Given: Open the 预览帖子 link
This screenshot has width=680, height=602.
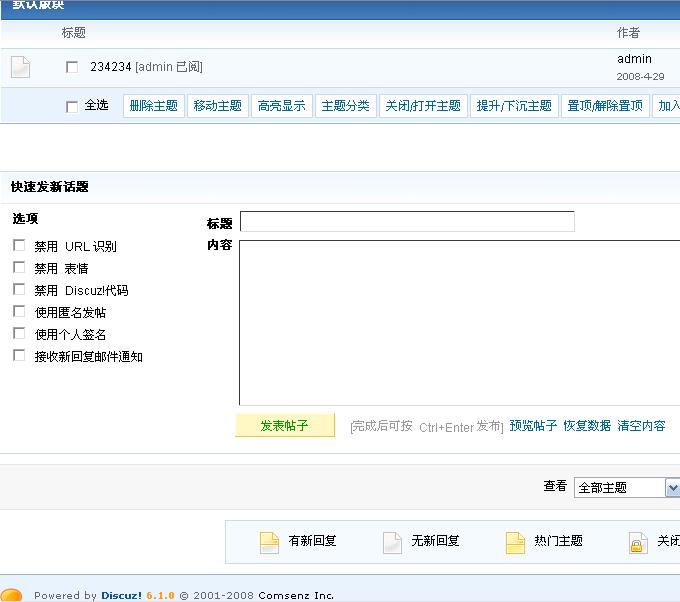Looking at the screenshot, I should point(533,426).
